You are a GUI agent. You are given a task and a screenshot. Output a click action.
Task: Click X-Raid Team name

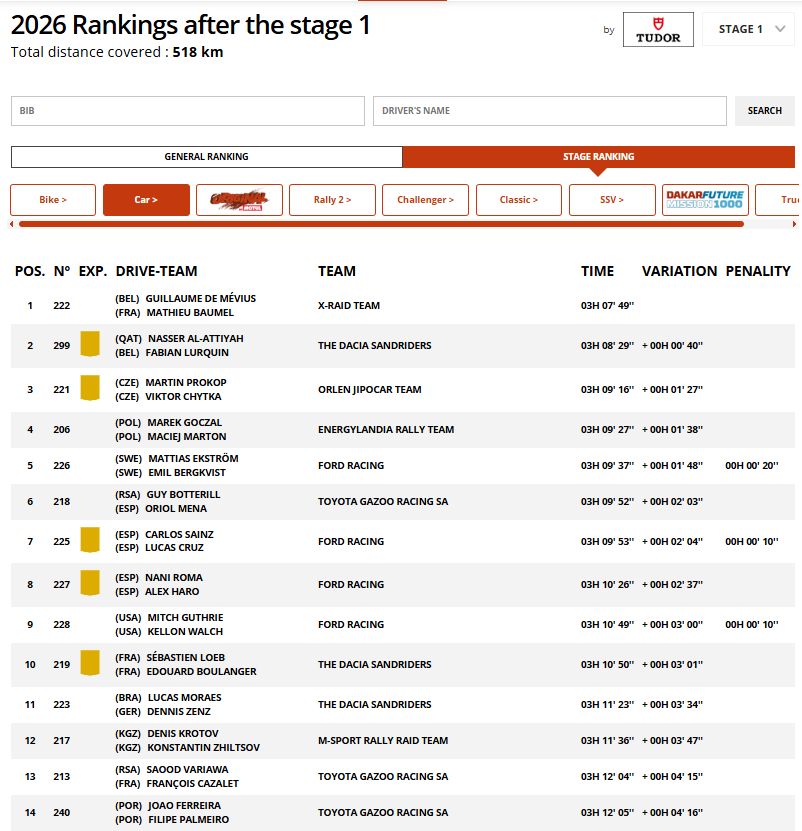(349, 306)
